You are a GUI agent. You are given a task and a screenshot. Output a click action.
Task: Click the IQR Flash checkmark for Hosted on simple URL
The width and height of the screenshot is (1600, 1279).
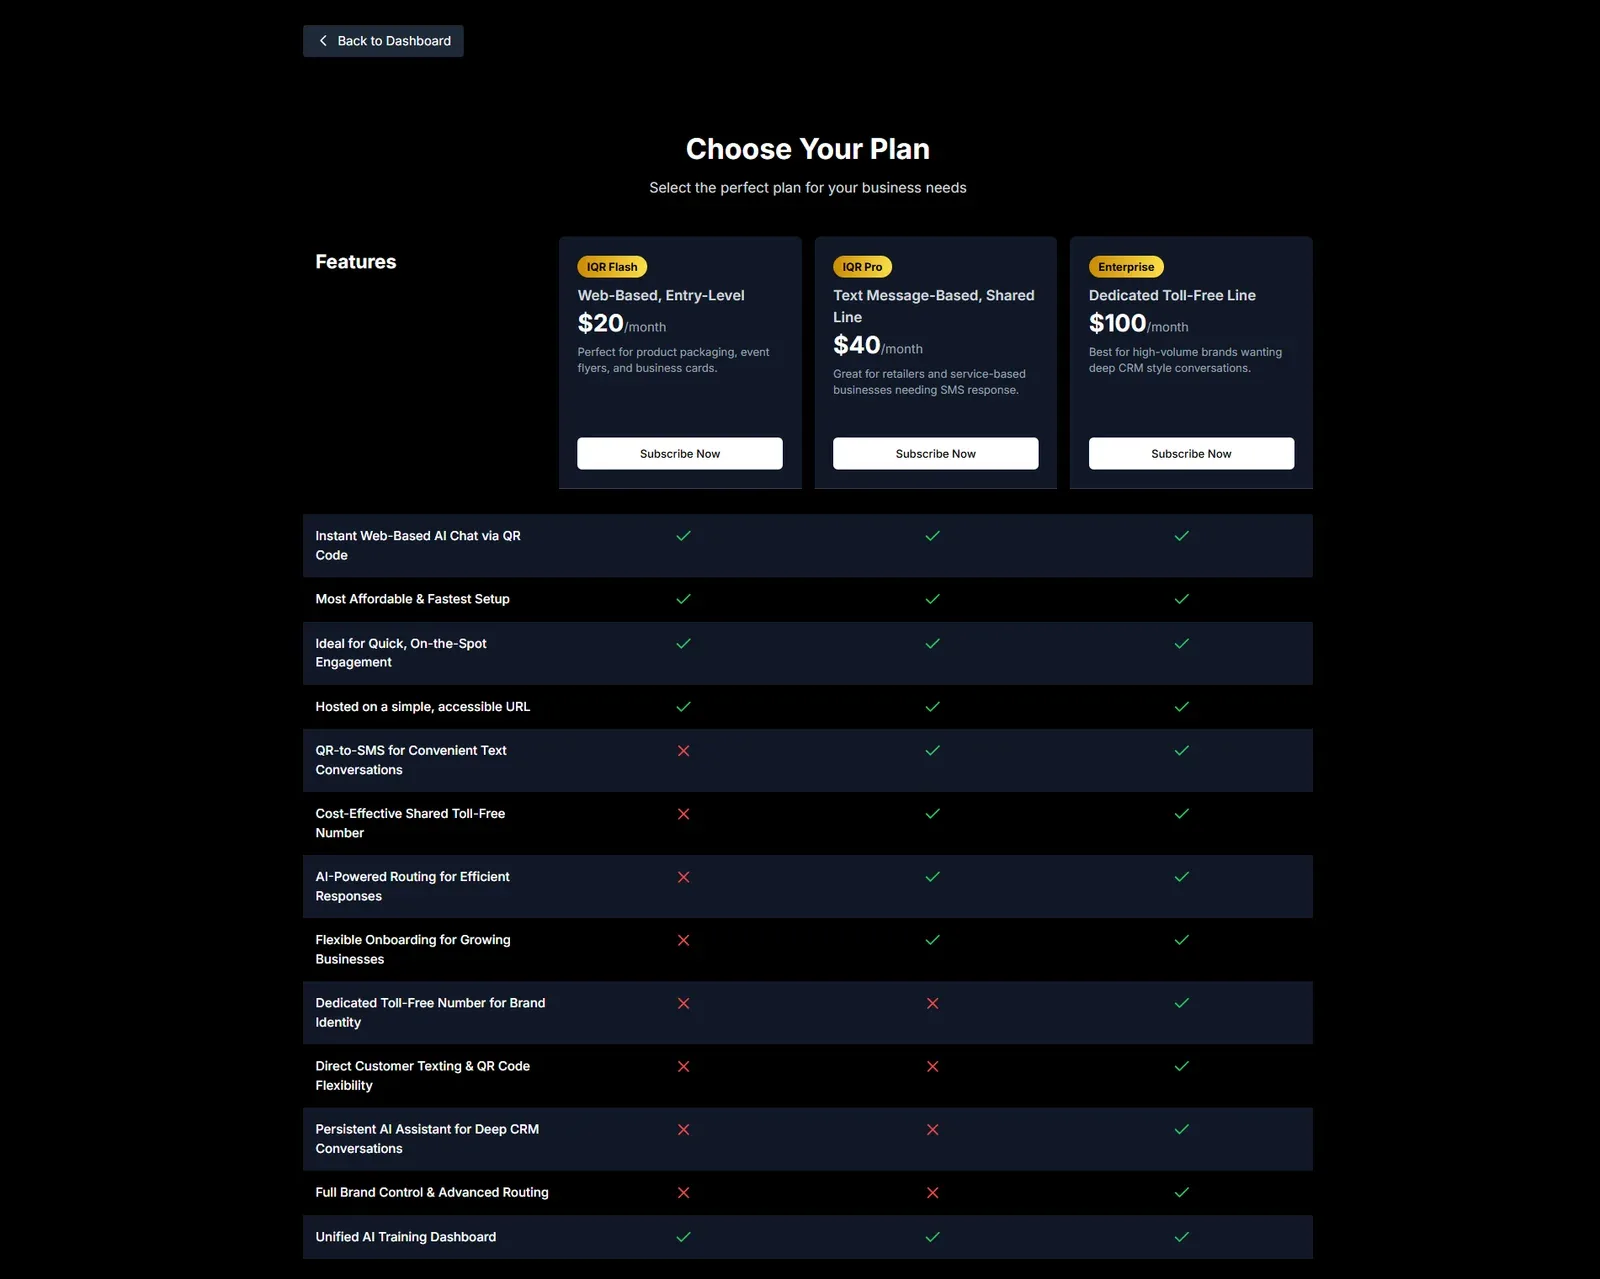tap(683, 706)
